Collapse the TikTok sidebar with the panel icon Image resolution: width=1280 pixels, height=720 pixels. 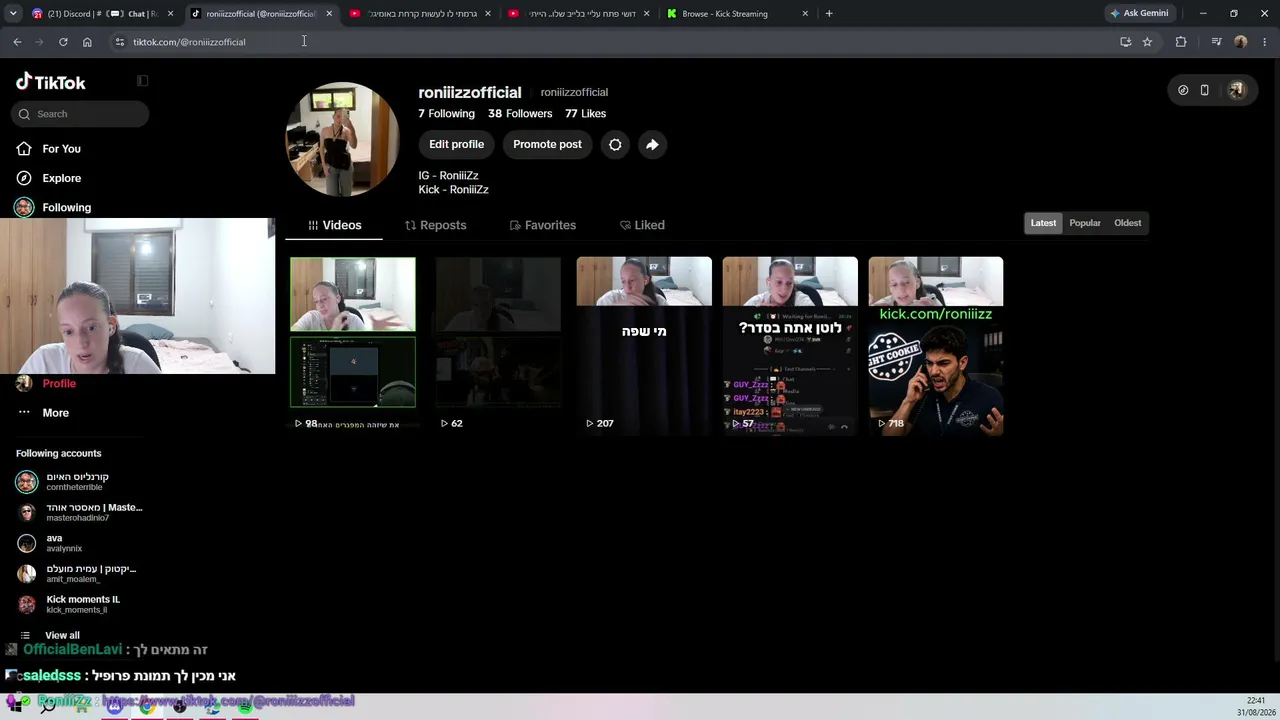[x=142, y=81]
